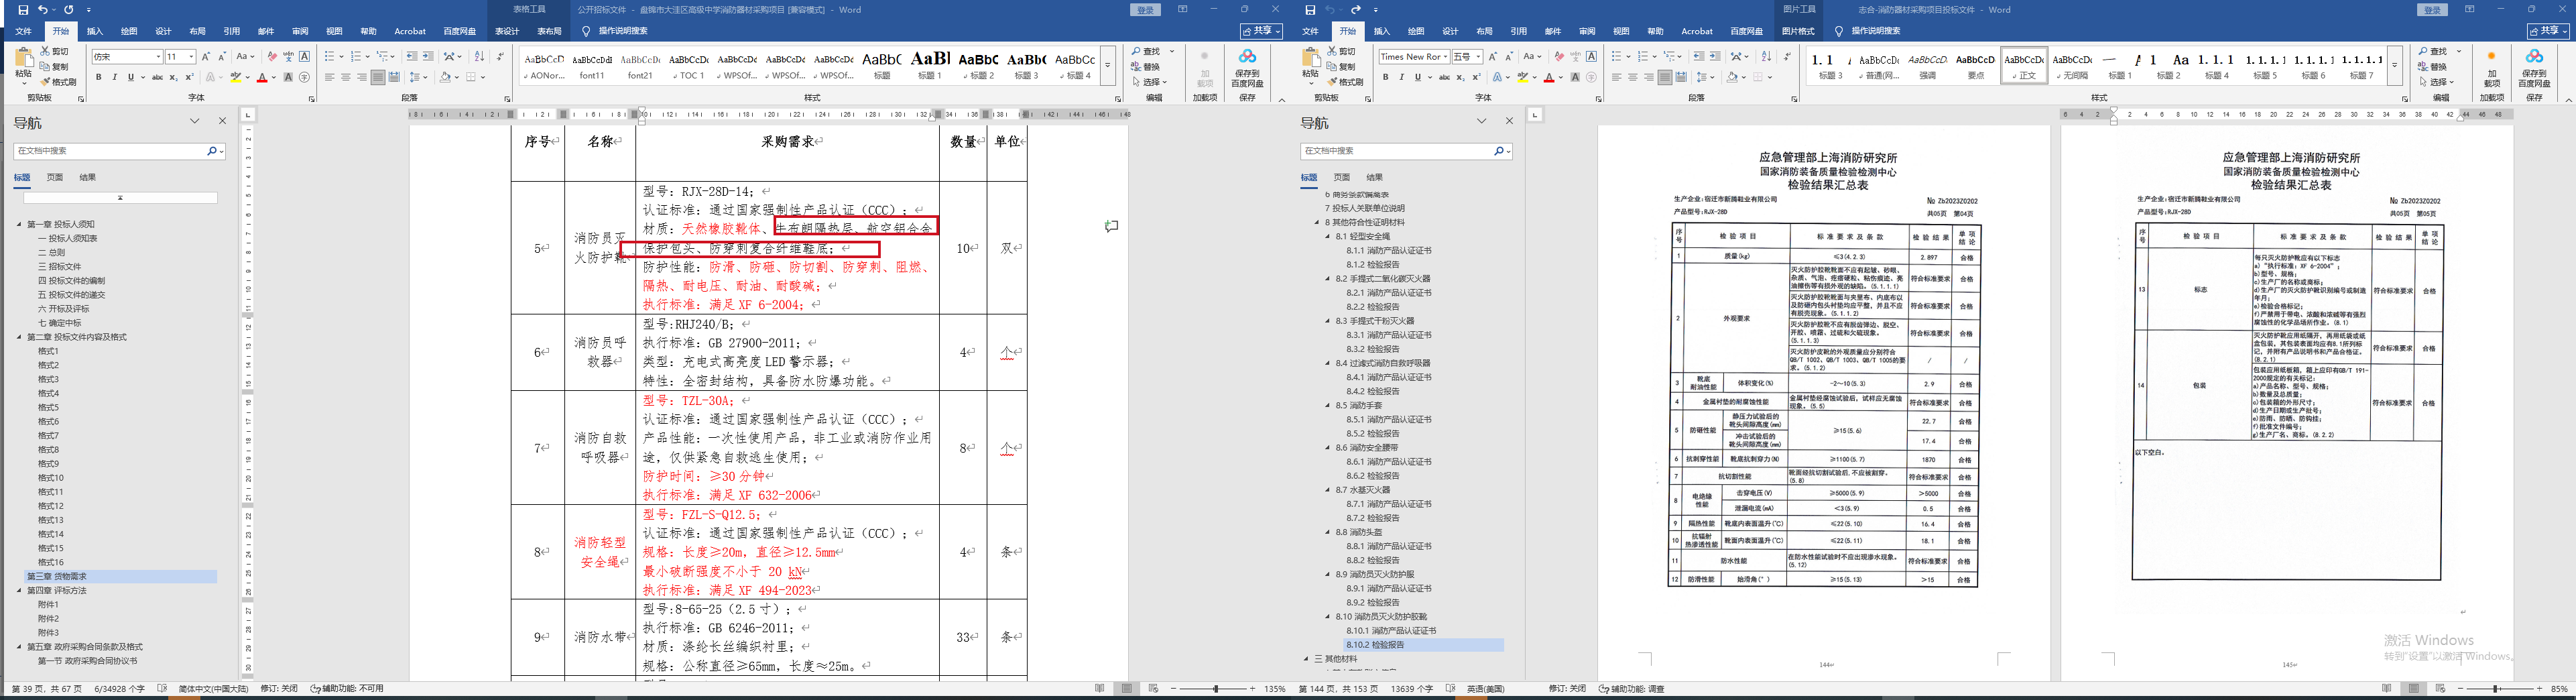Click Subscript icon in left window ribbon
The height and width of the screenshot is (700, 2576).
tap(173, 77)
